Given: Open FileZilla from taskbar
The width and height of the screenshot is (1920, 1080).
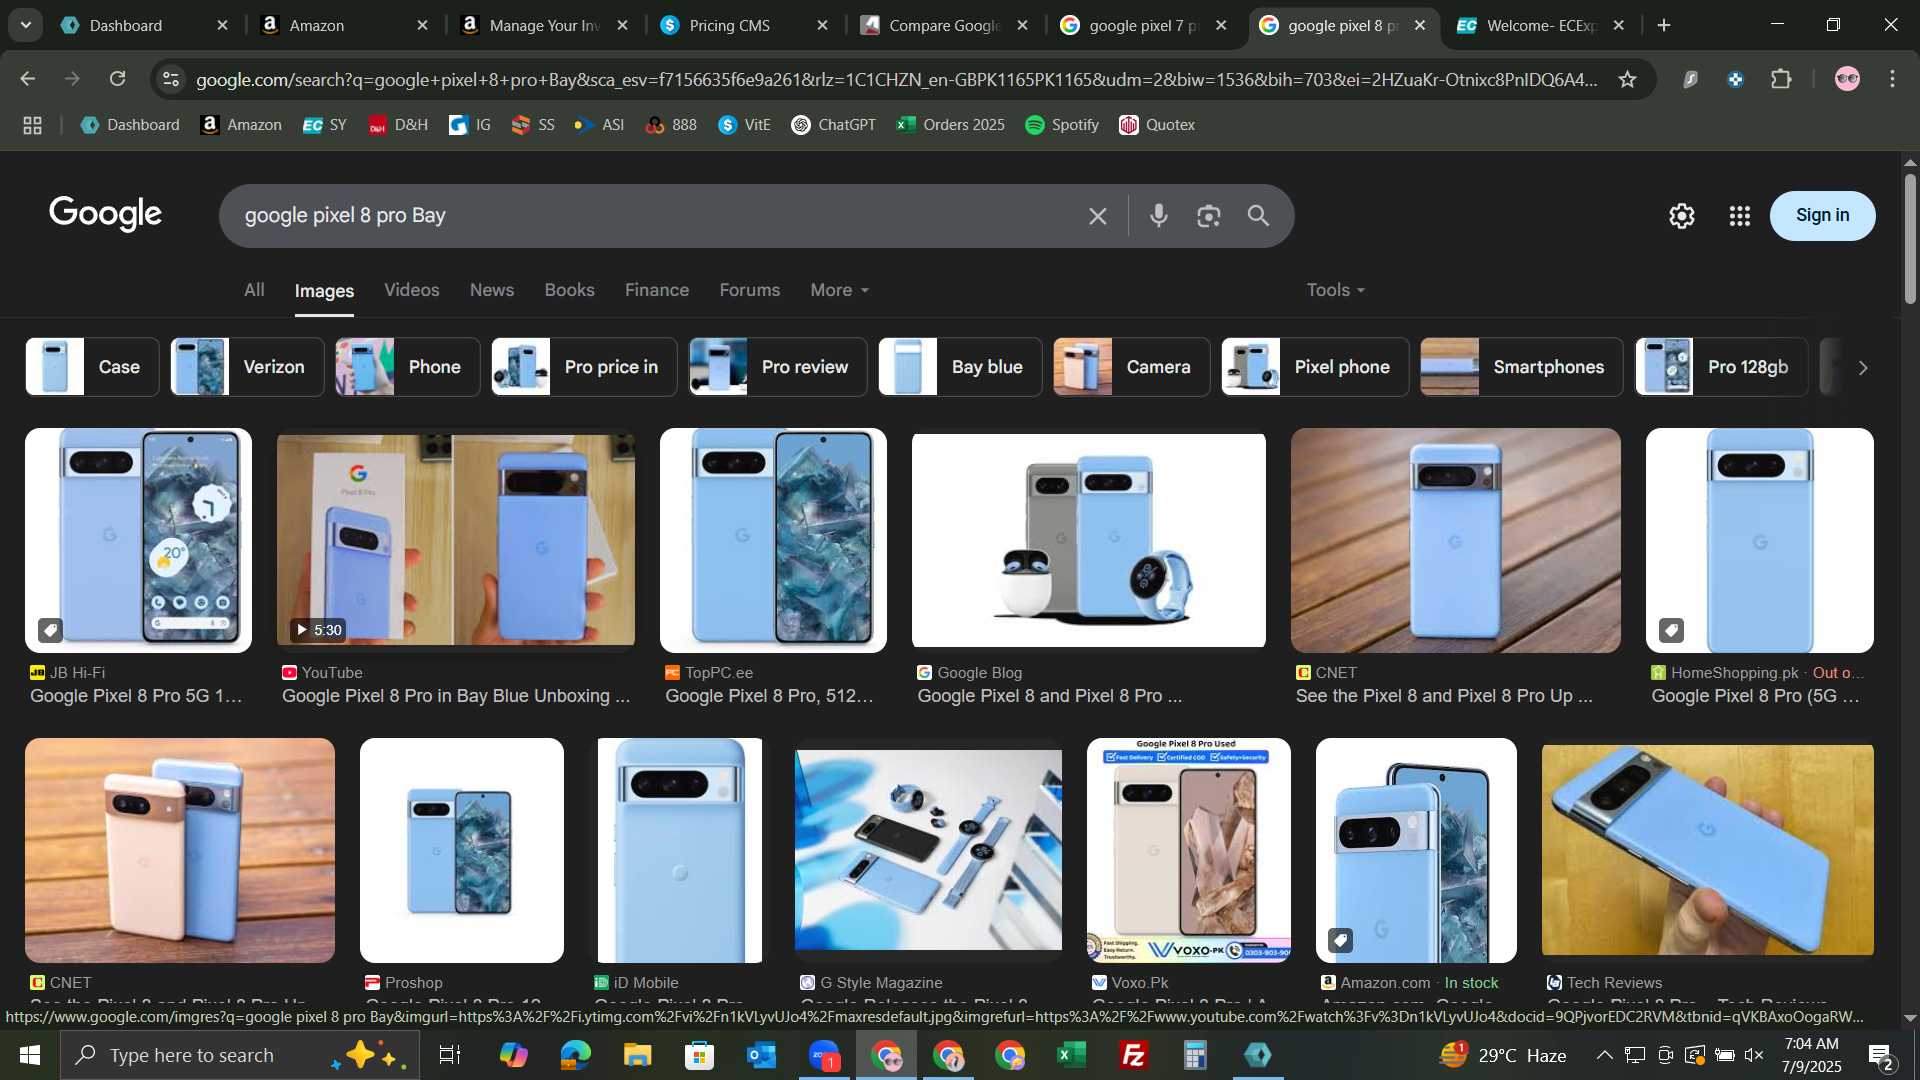Looking at the screenshot, I should point(1133,1055).
